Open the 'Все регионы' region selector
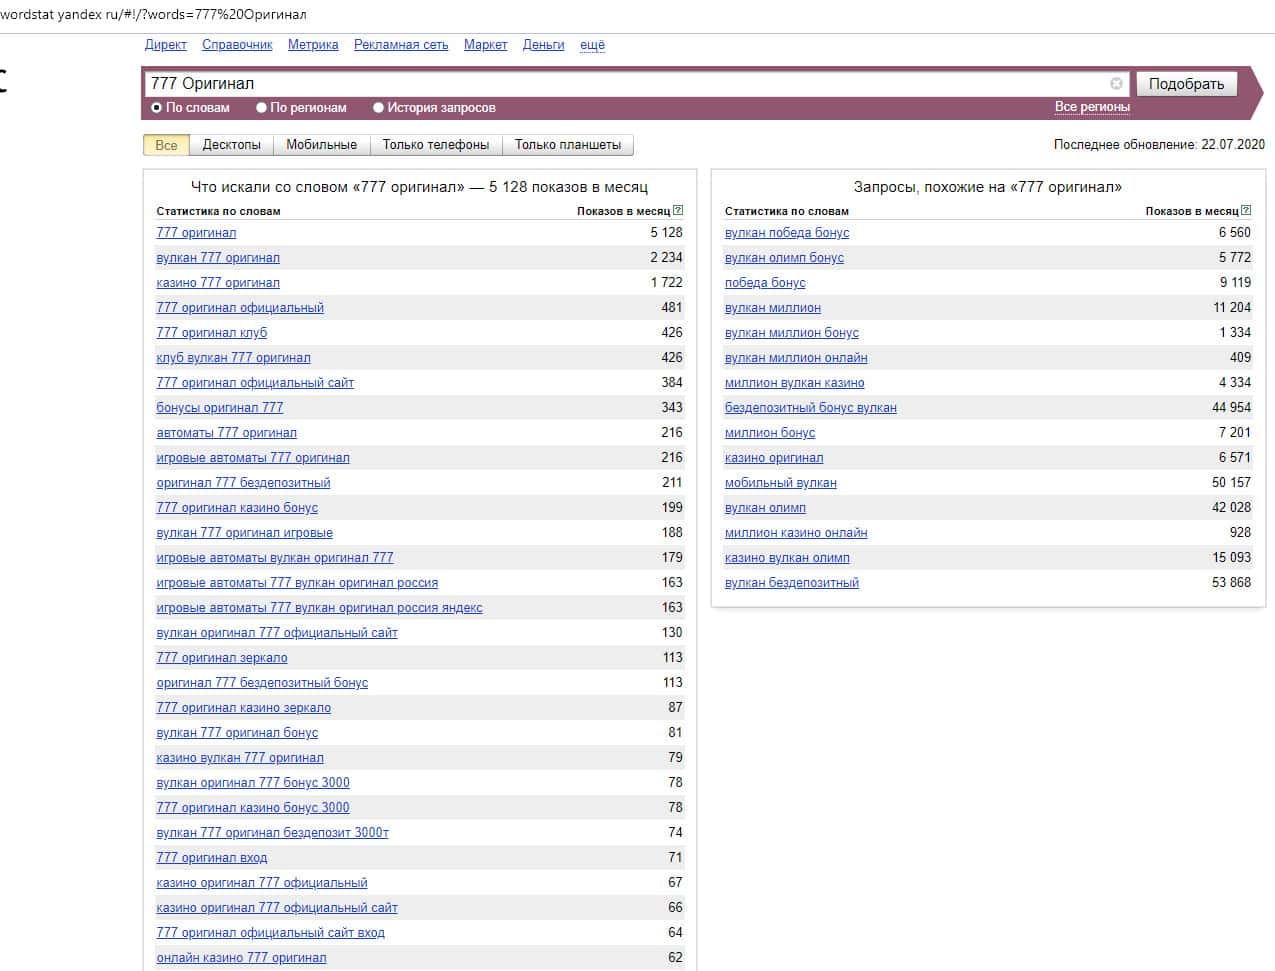 [x=1092, y=107]
